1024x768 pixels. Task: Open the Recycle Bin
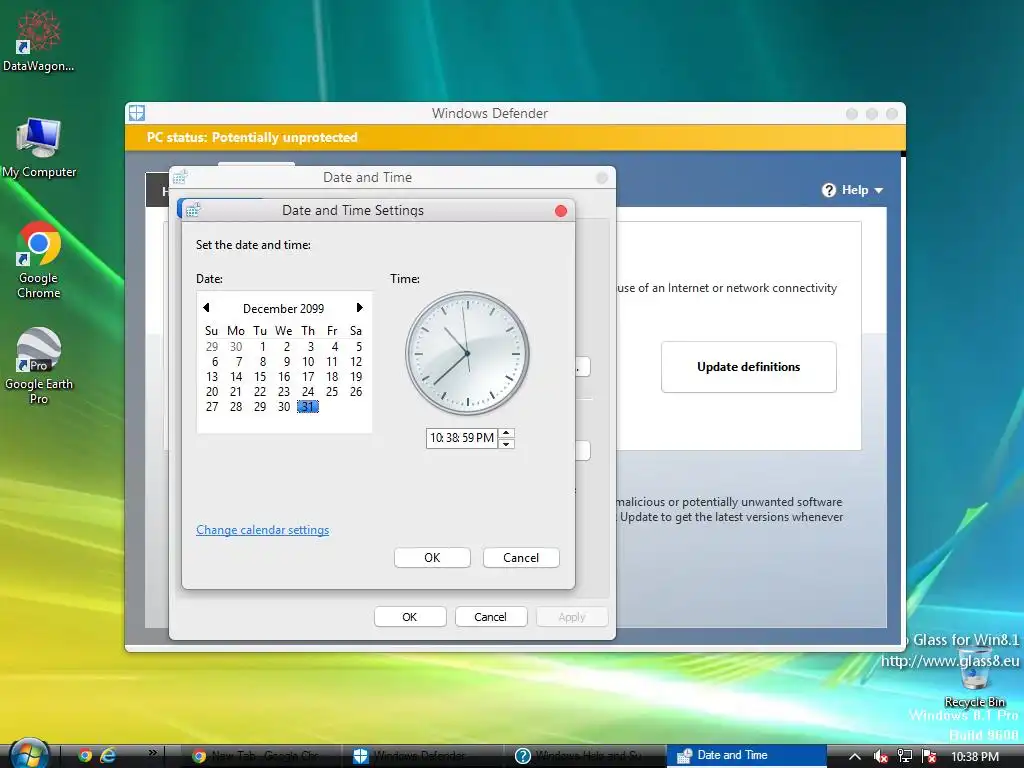pyautogui.click(x=974, y=679)
